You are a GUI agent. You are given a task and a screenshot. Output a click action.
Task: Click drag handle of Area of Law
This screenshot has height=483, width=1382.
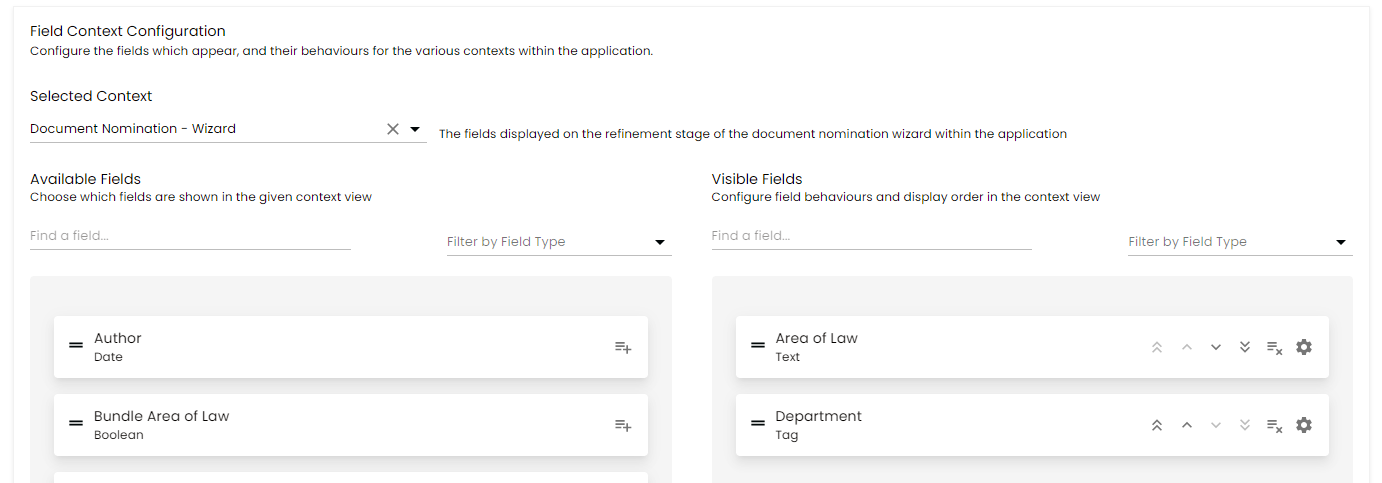point(758,345)
